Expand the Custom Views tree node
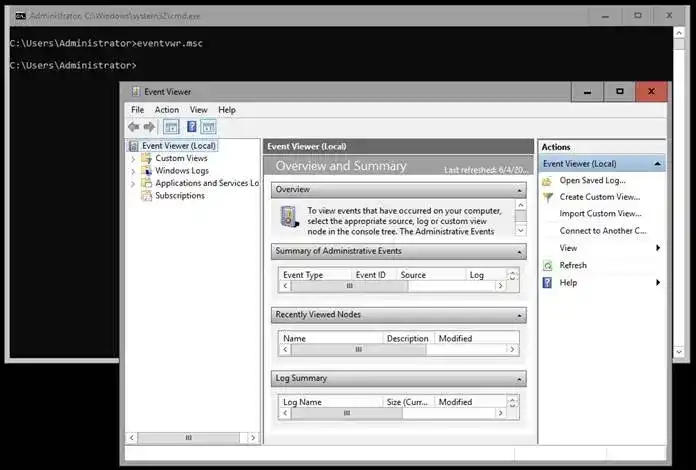The width and height of the screenshot is (696, 470). pyautogui.click(x=133, y=158)
